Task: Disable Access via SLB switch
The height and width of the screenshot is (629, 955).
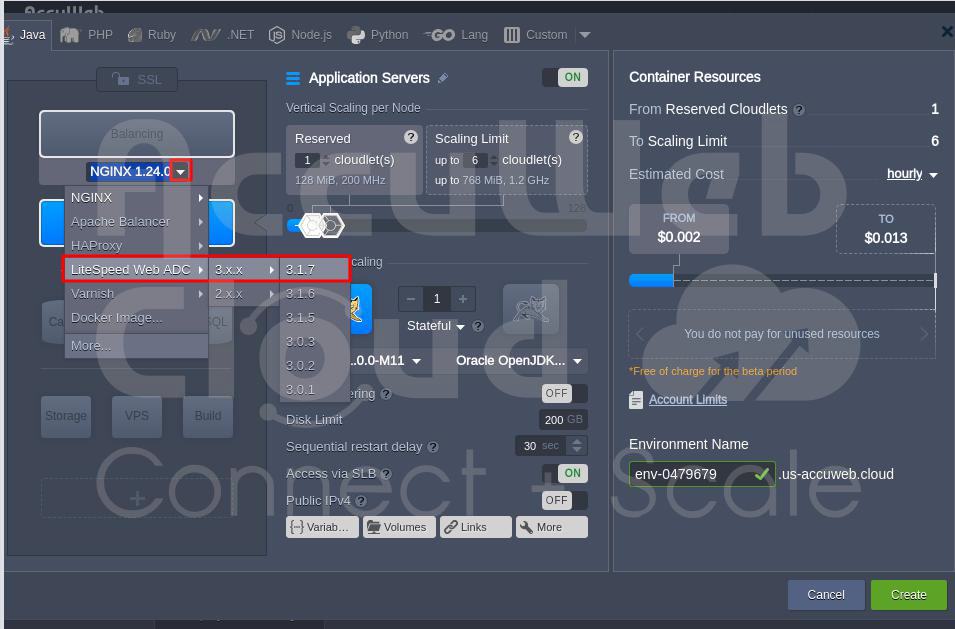Action: [564, 473]
